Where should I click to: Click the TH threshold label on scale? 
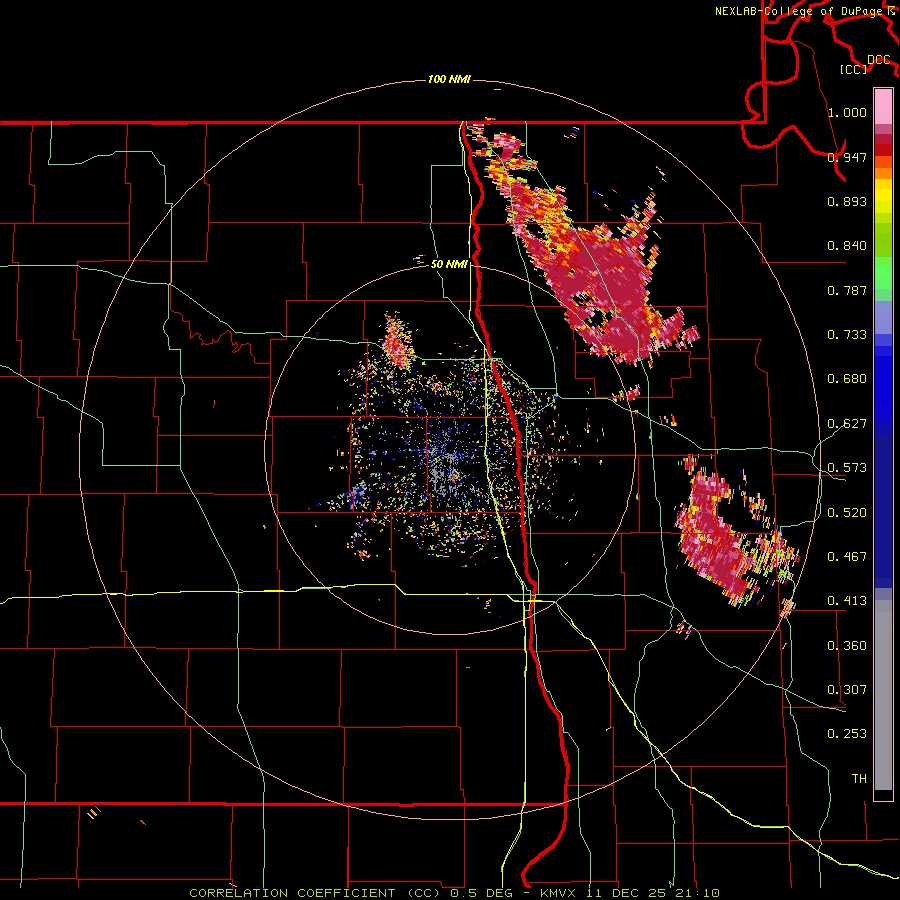(859, 779)
